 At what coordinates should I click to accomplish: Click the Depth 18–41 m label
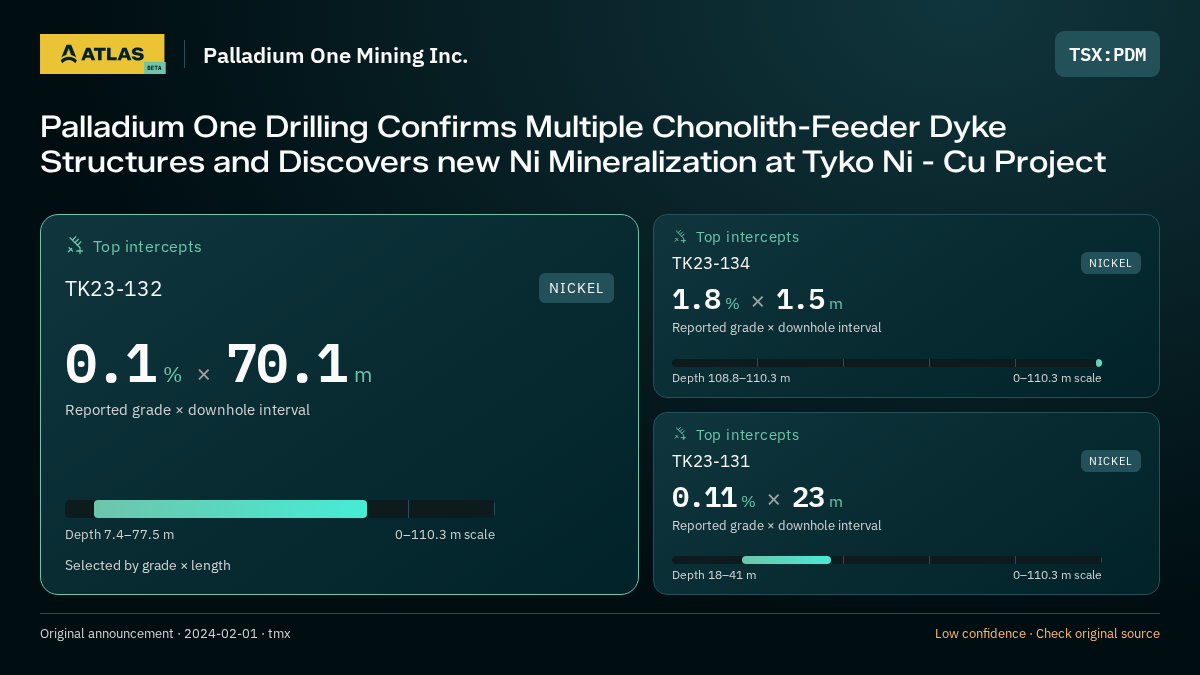(x=714, y=575)
